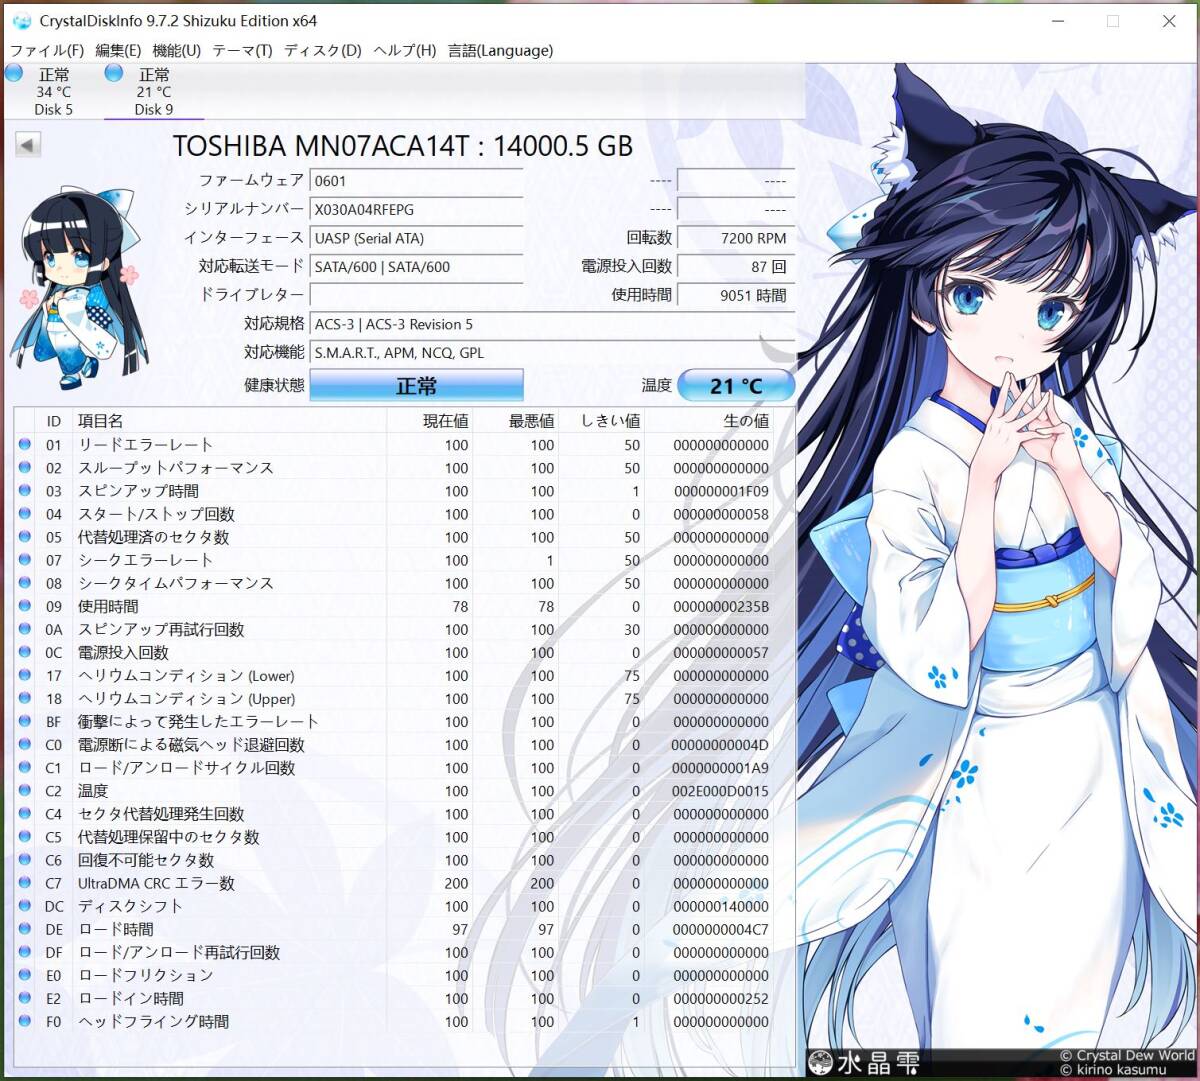The height and width of the screenshot is (1081, 1200).
Task: Click the status orb for UltraDMA CRC row
Action: tap(25, 883)
